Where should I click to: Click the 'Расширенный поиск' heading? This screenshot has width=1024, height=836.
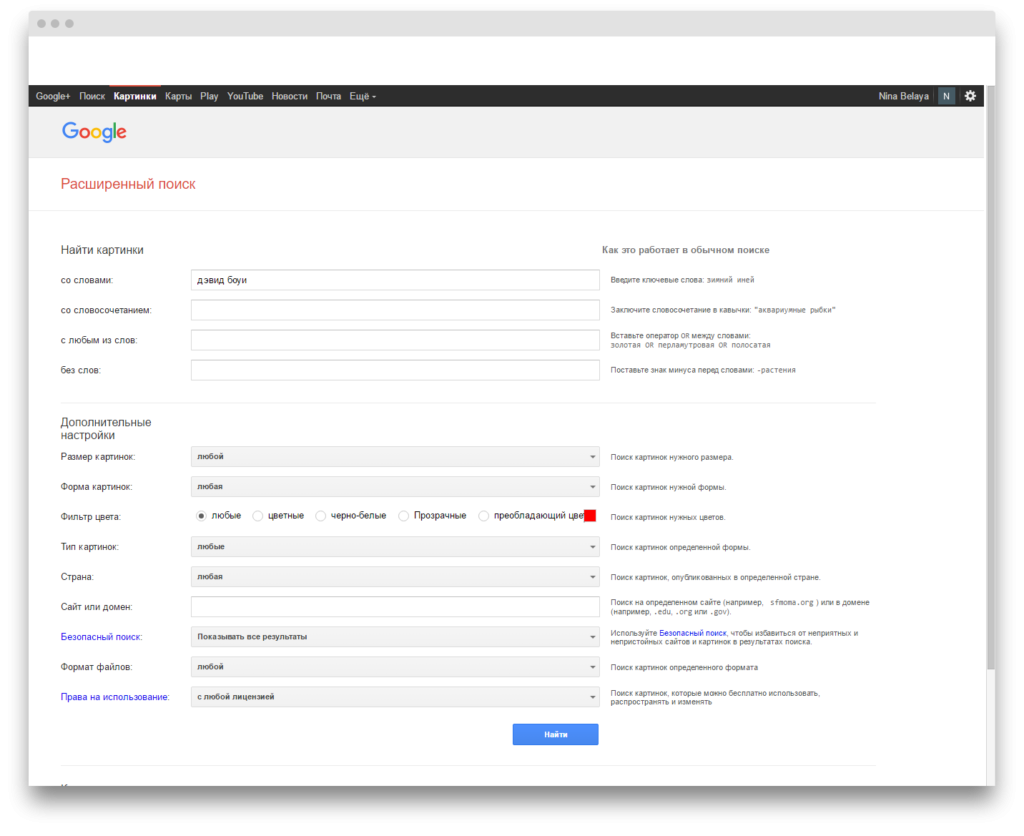point(128,184)
